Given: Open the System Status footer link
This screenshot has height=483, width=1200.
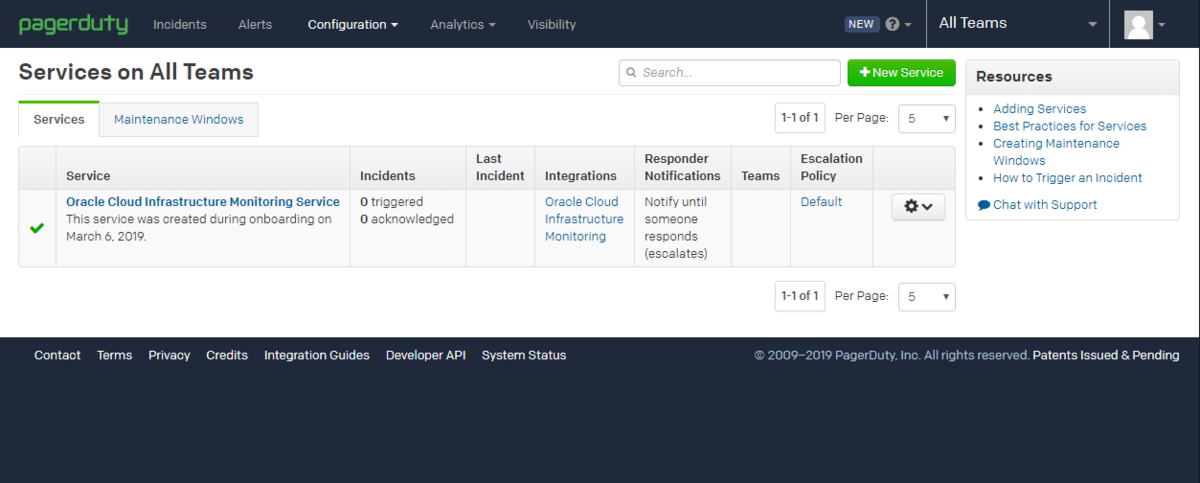Looking at the screenshot, I should click(524, 355).
